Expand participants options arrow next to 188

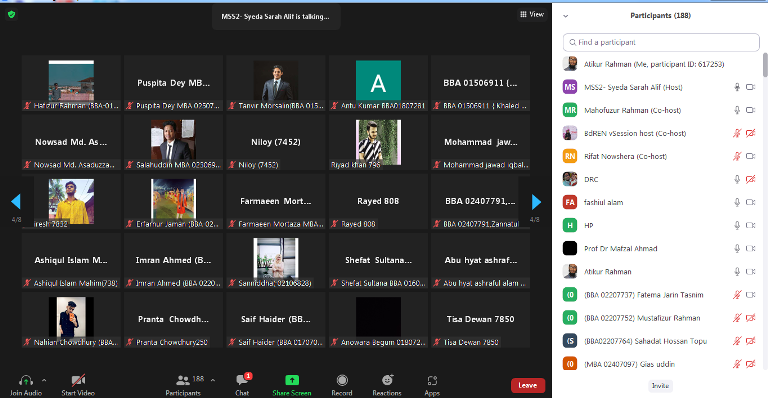(x=213, y=380)
